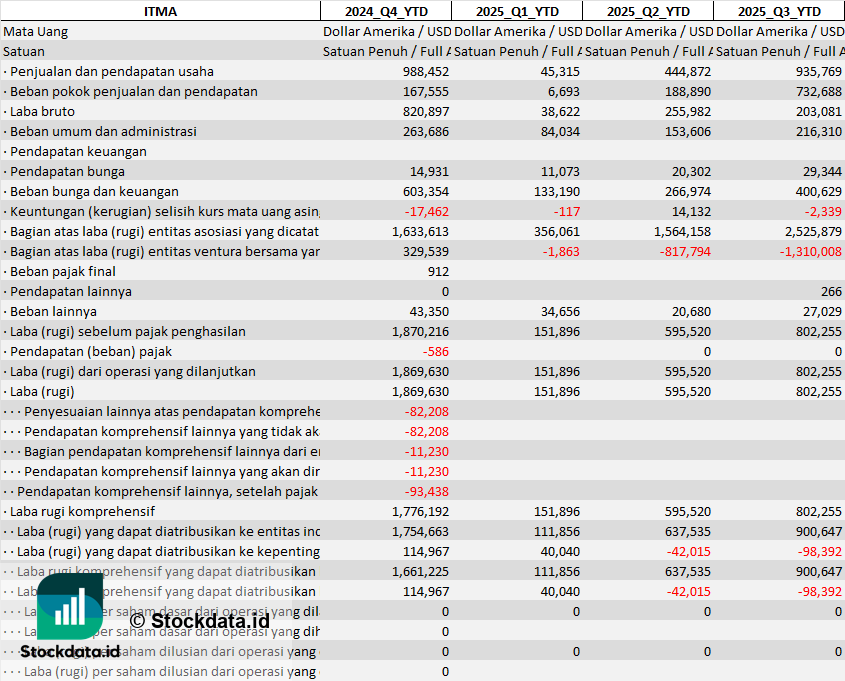Click red value -93,438 comprehensive income

click(x=427, y=491)
